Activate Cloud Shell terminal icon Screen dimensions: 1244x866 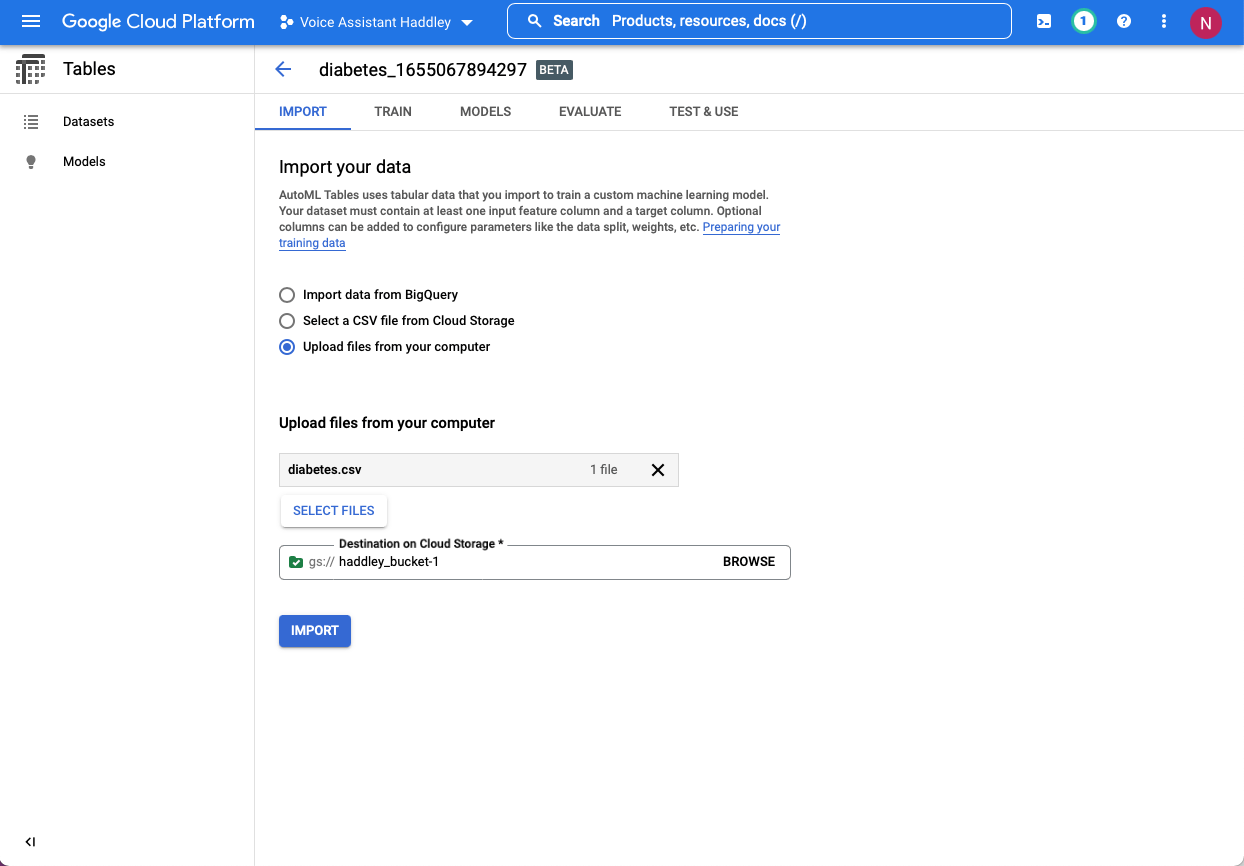pyautogui.click(x=1044, y=21)
